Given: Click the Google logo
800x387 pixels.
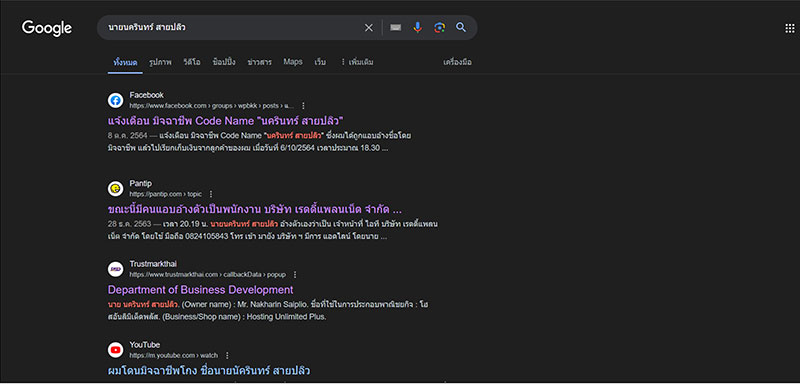Looking at the screenshot, I should 46,28.
